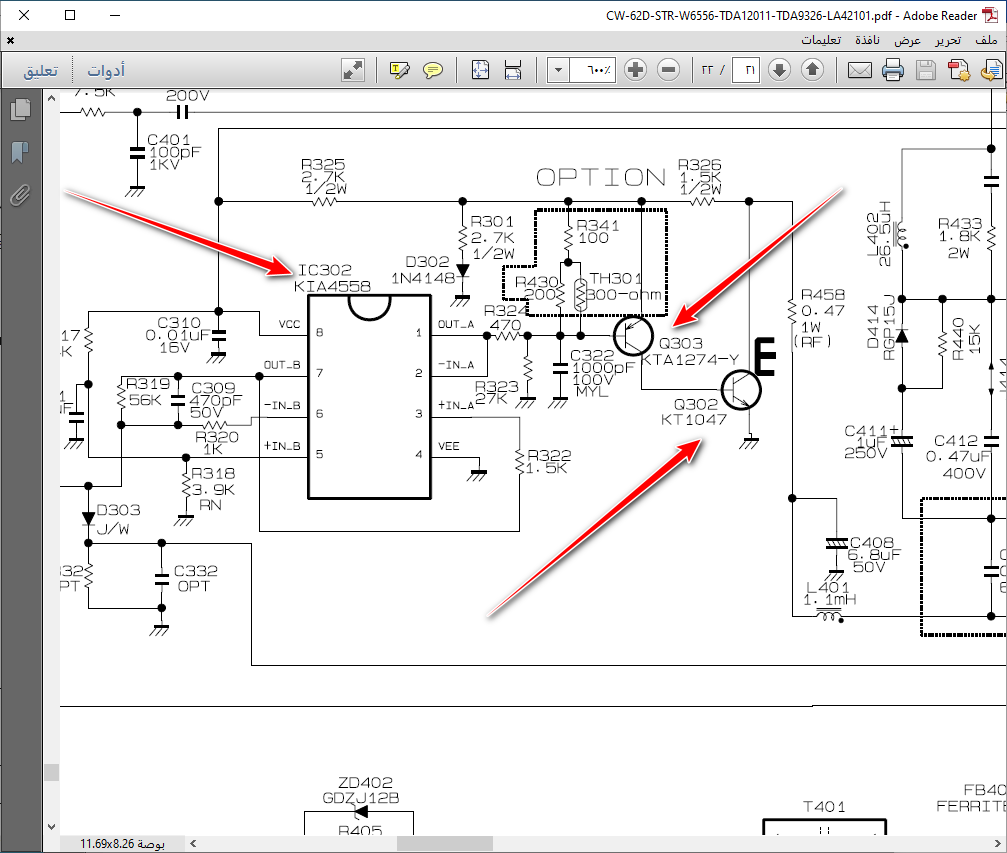The width and height of the screenshot is (1007, 853).
Task: Click the Open/Export file icon at toolbar edge
Action: pos(992,70)
